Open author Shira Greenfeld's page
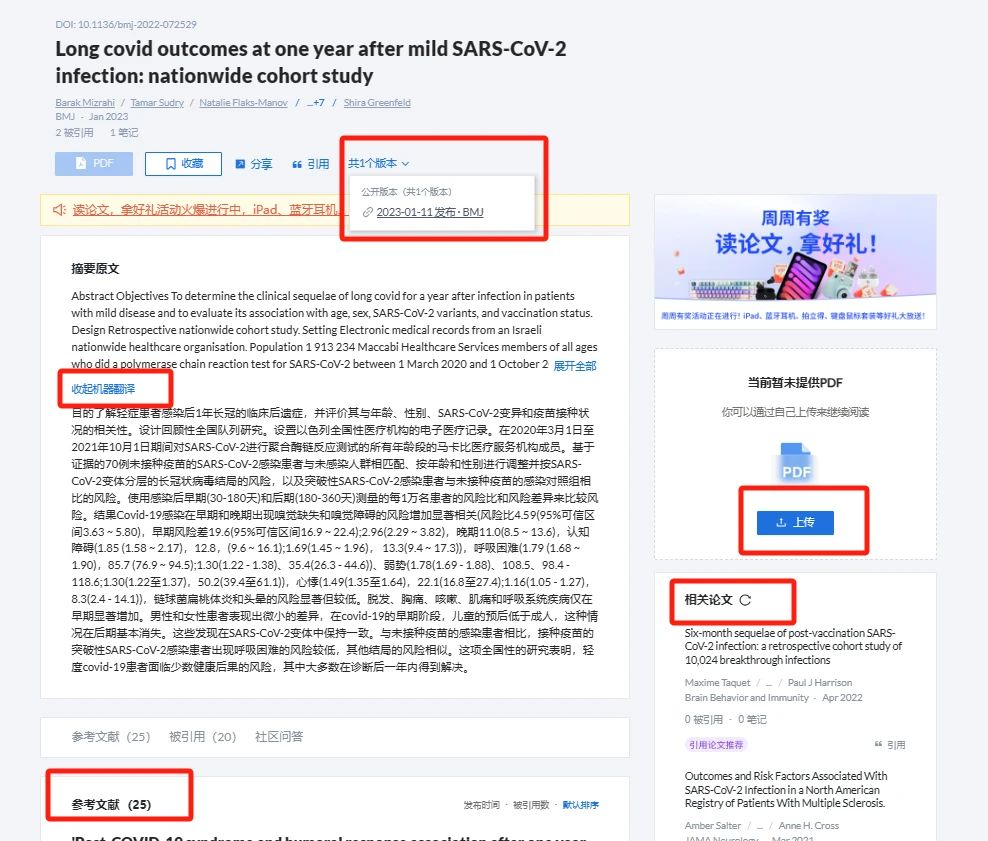 pos(377,103)
